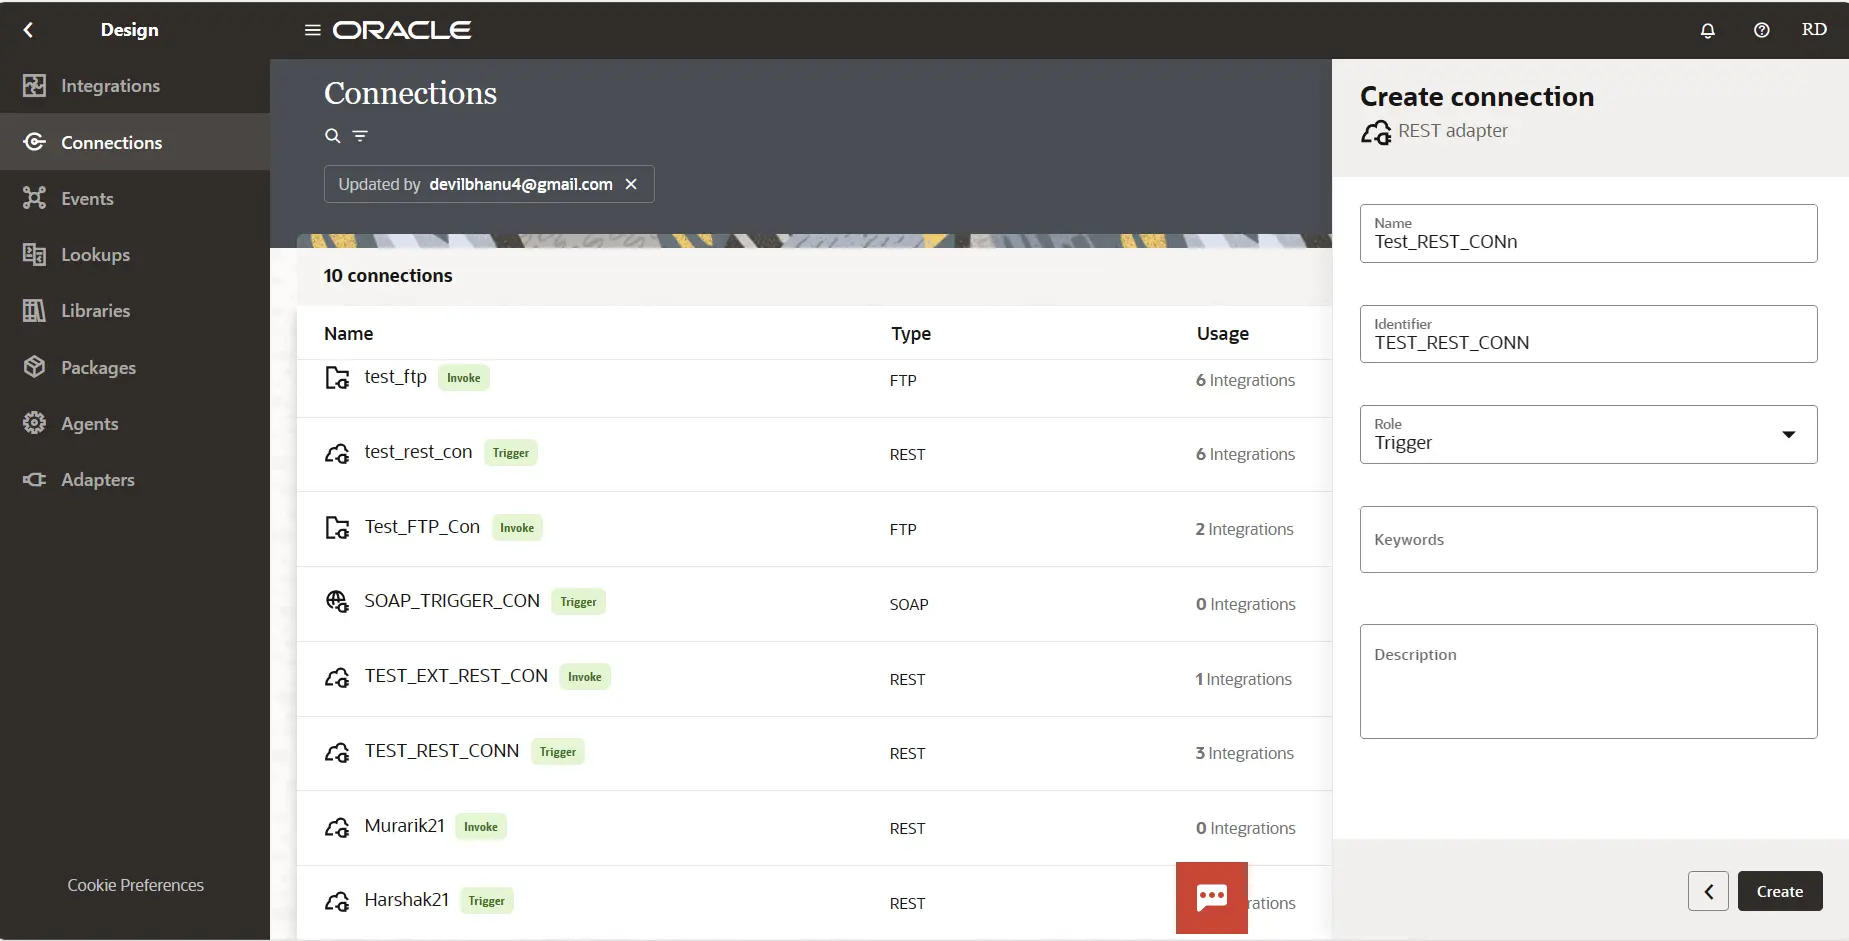Image resolution: width=1849 pixels, height=941 pixels.
Task: Open Integrations in the sidebar
Action: point(110,86)
